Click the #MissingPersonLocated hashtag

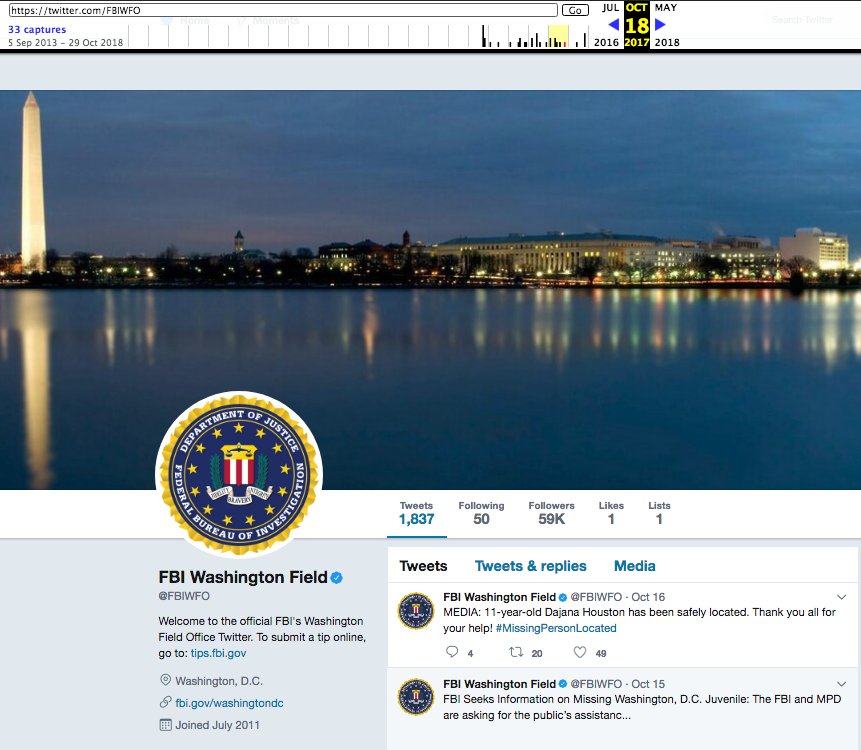click(556, 628)
